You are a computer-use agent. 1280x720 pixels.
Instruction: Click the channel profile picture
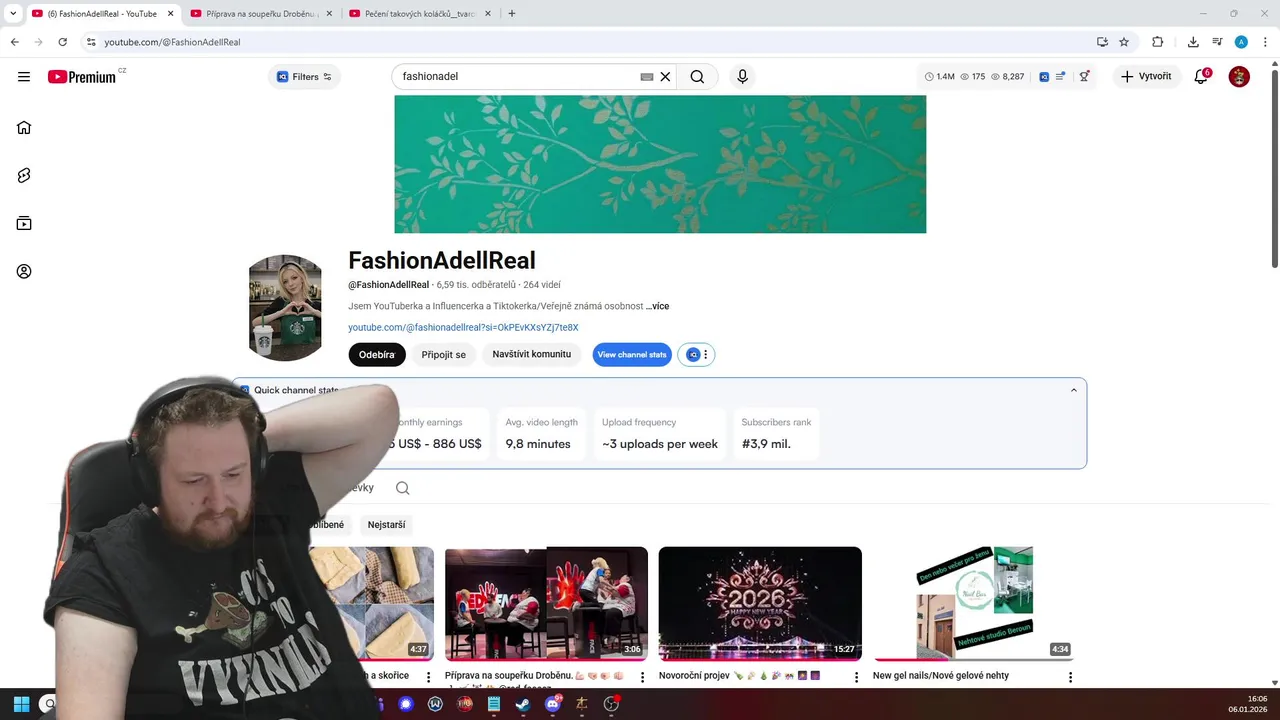tap(285, 308)
